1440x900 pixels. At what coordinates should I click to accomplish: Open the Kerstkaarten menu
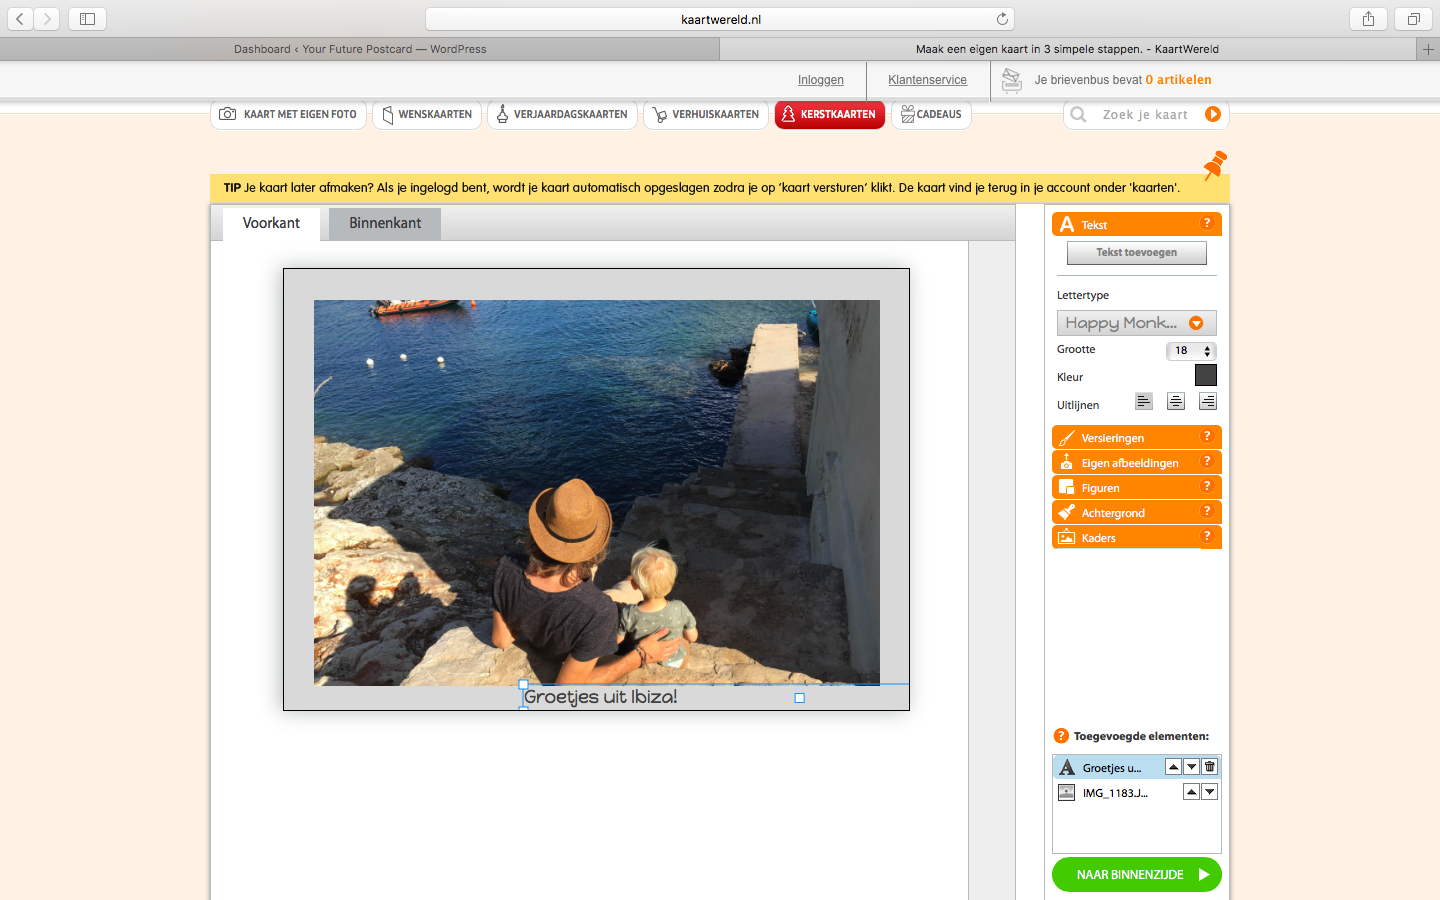point(830,114)
